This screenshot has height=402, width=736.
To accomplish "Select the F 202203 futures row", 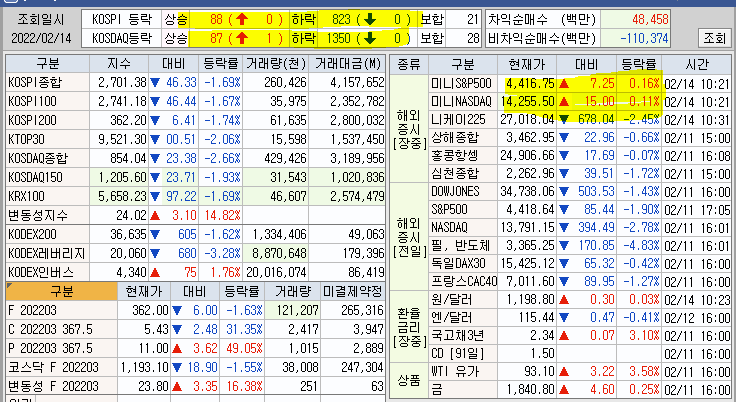I will point(196,310).
